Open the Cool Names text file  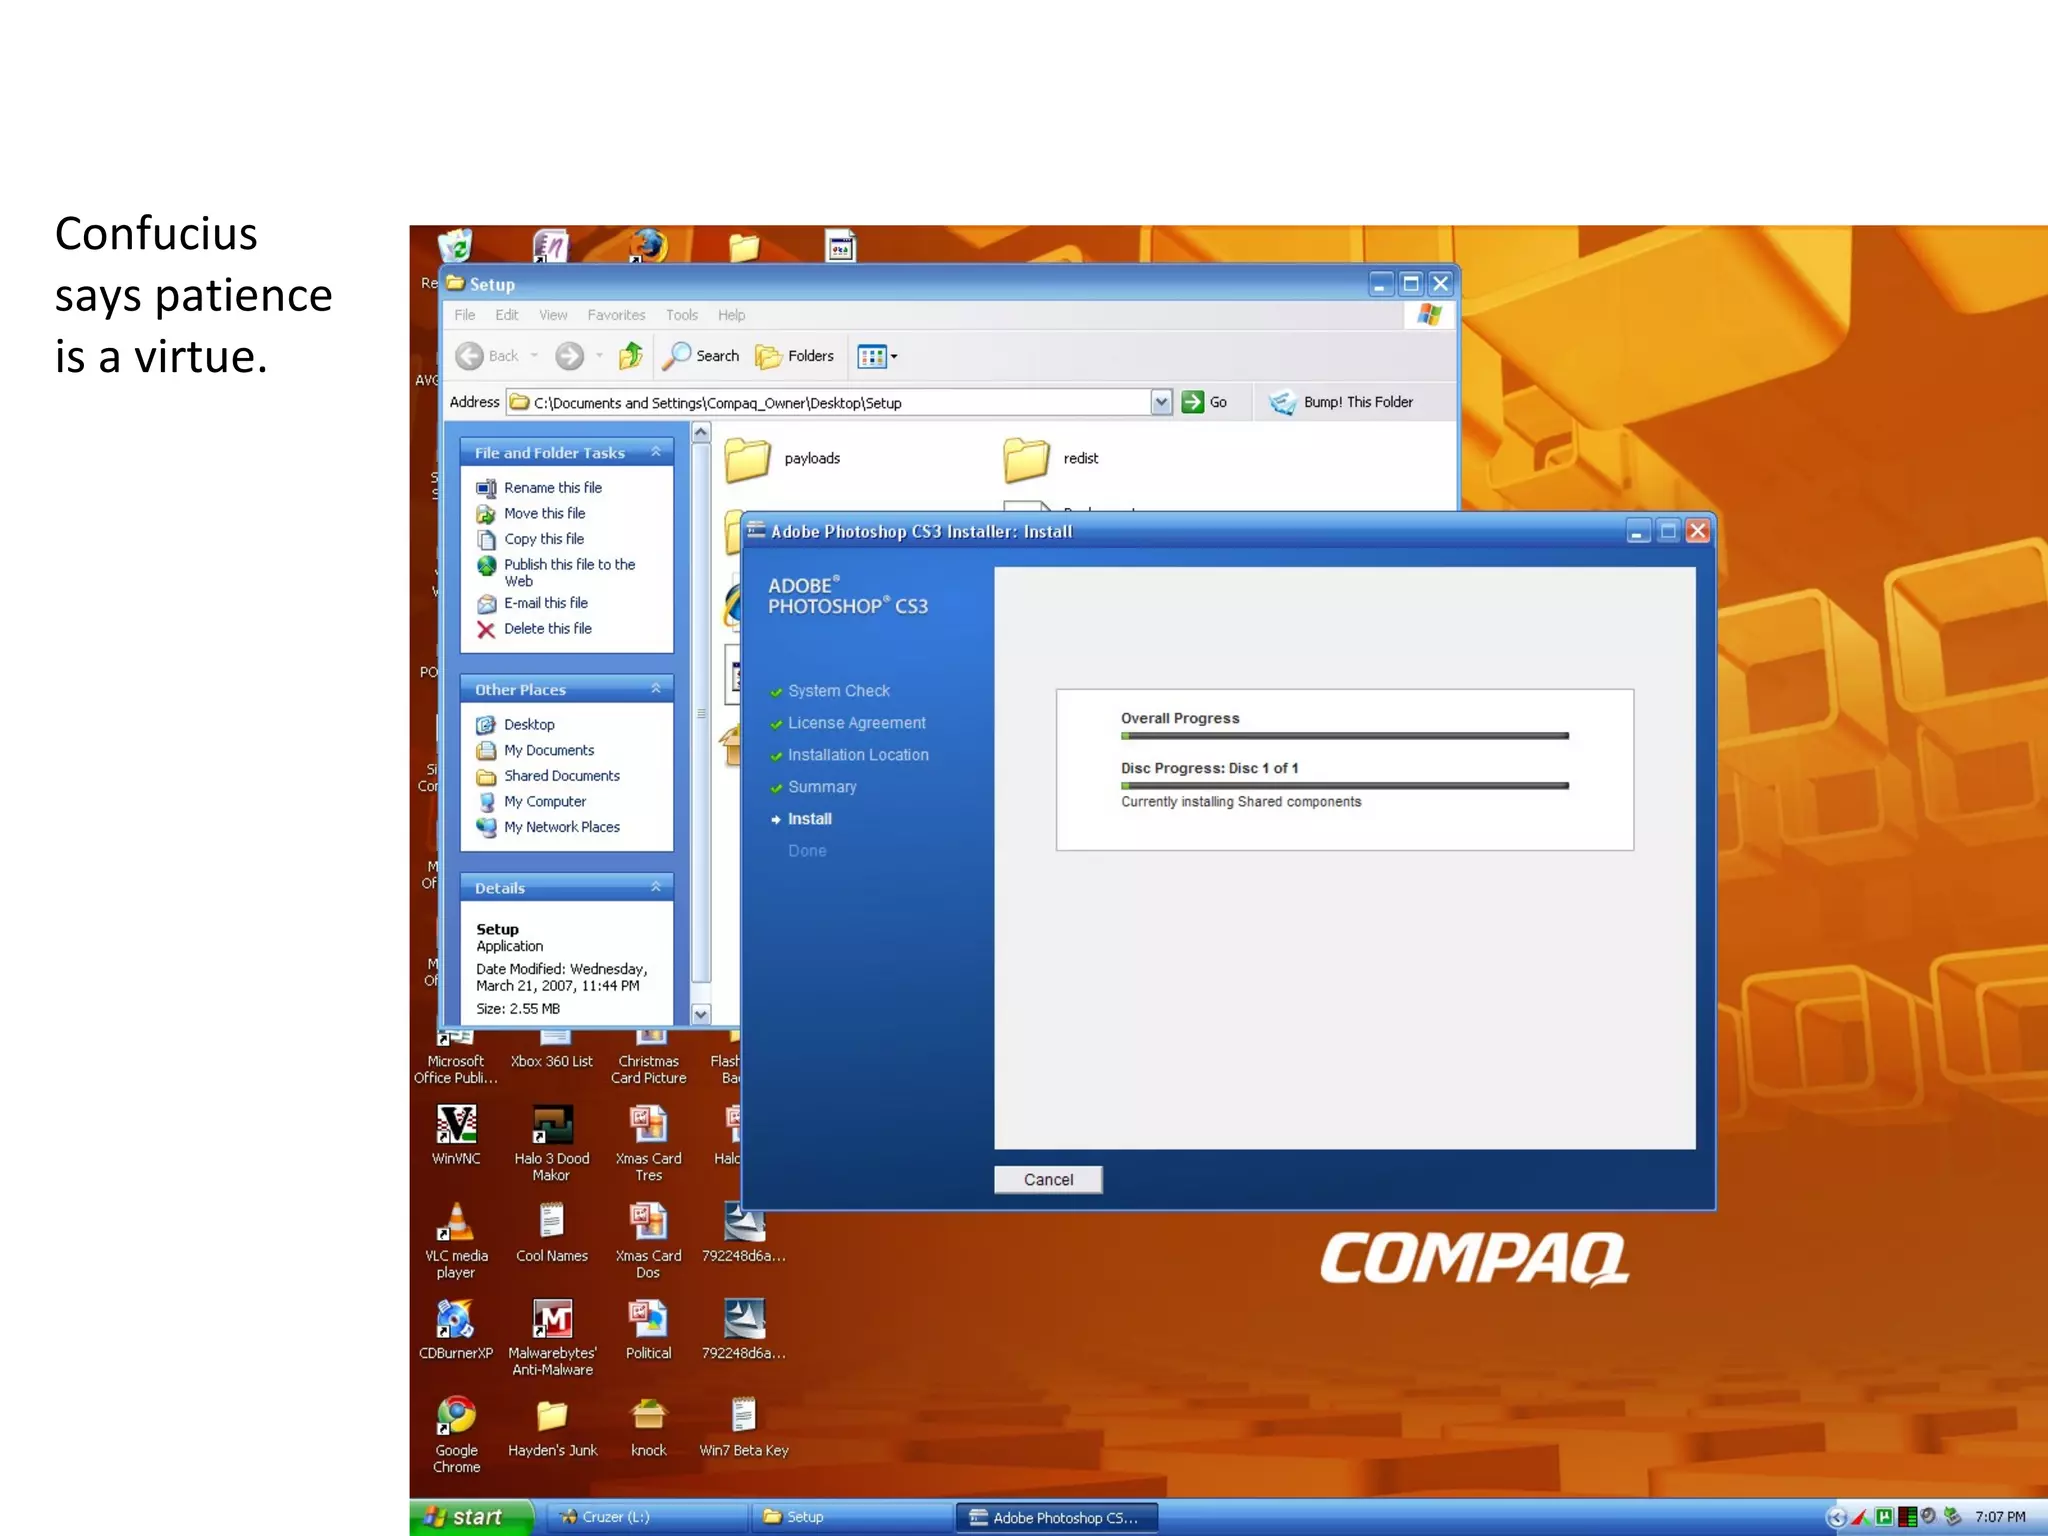(552, 1232)
